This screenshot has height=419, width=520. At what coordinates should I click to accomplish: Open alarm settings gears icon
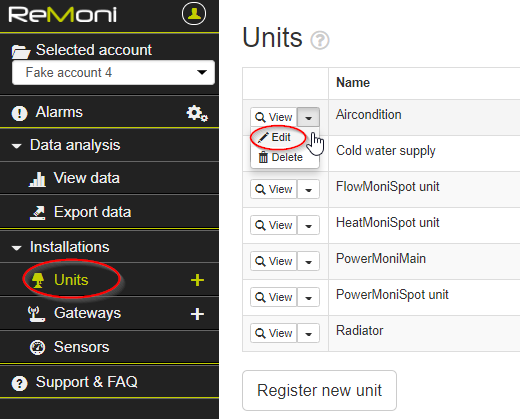pos(197,113)
